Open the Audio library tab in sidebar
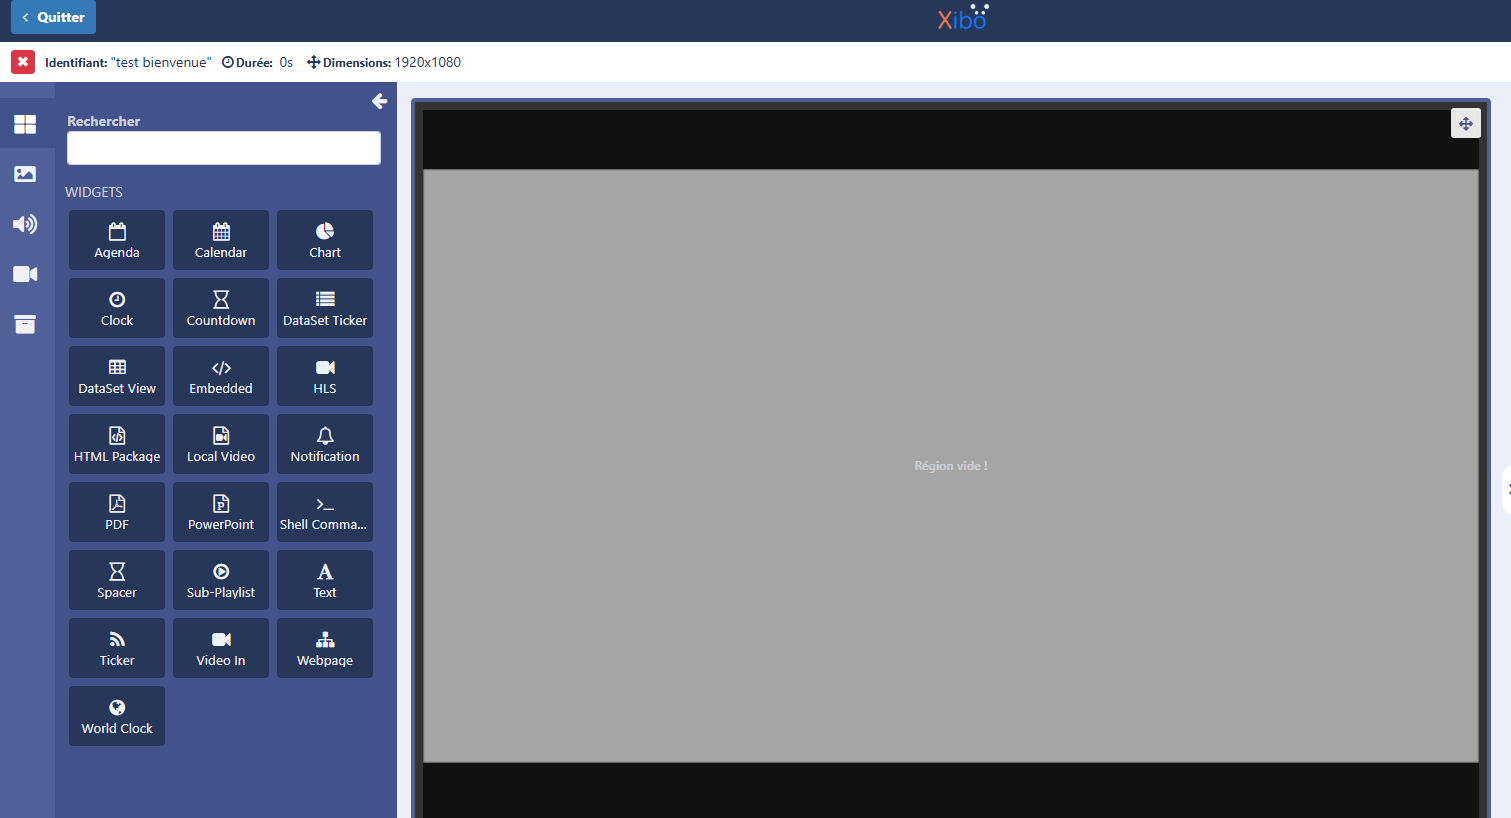The height and width of the screenshot is (818, 1511). coord(25,224)
